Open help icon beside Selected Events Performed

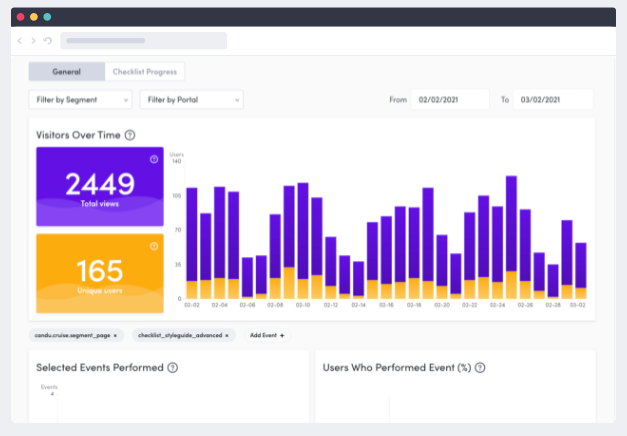tap(173, 368)
